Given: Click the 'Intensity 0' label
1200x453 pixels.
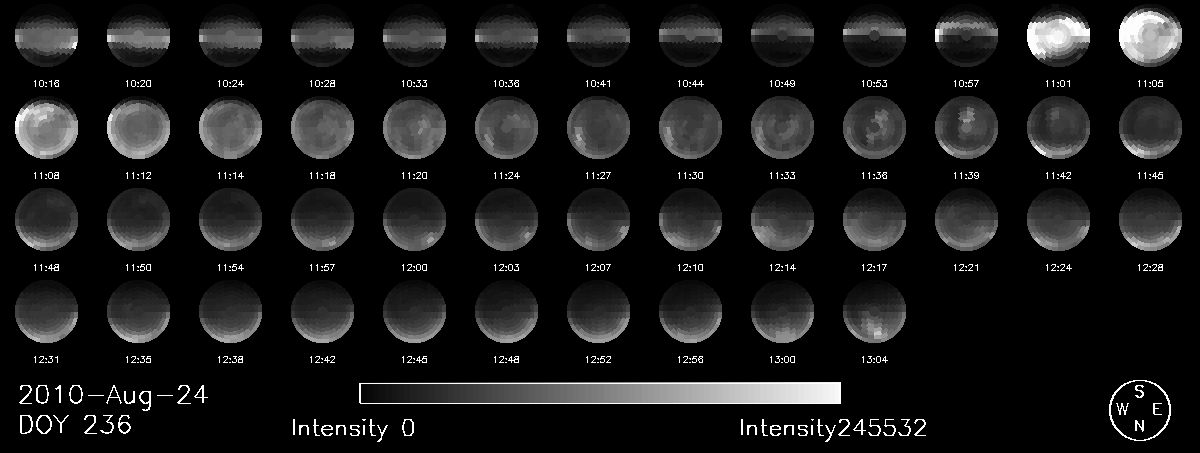Looking at the screenshot, I should point(353,429).
